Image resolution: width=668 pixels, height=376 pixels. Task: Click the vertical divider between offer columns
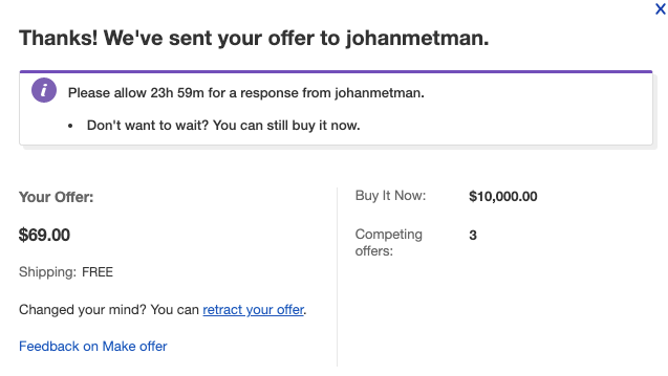337,277
